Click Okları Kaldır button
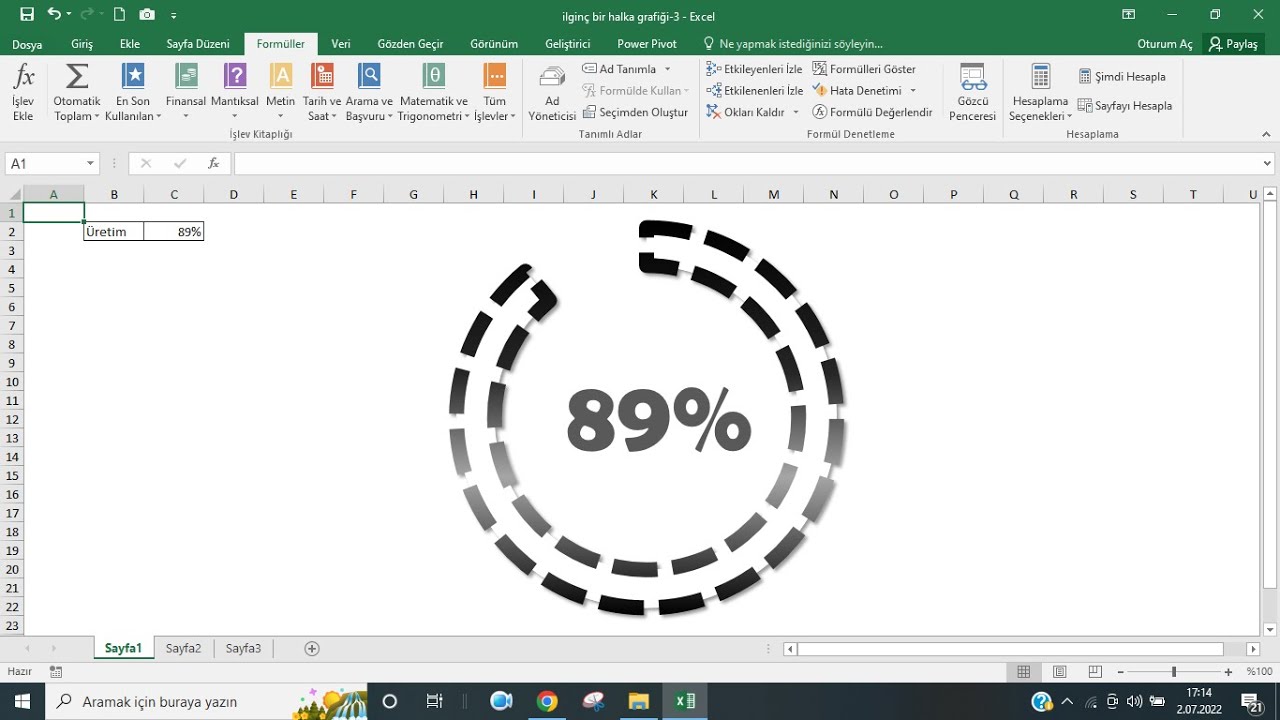 746,112
